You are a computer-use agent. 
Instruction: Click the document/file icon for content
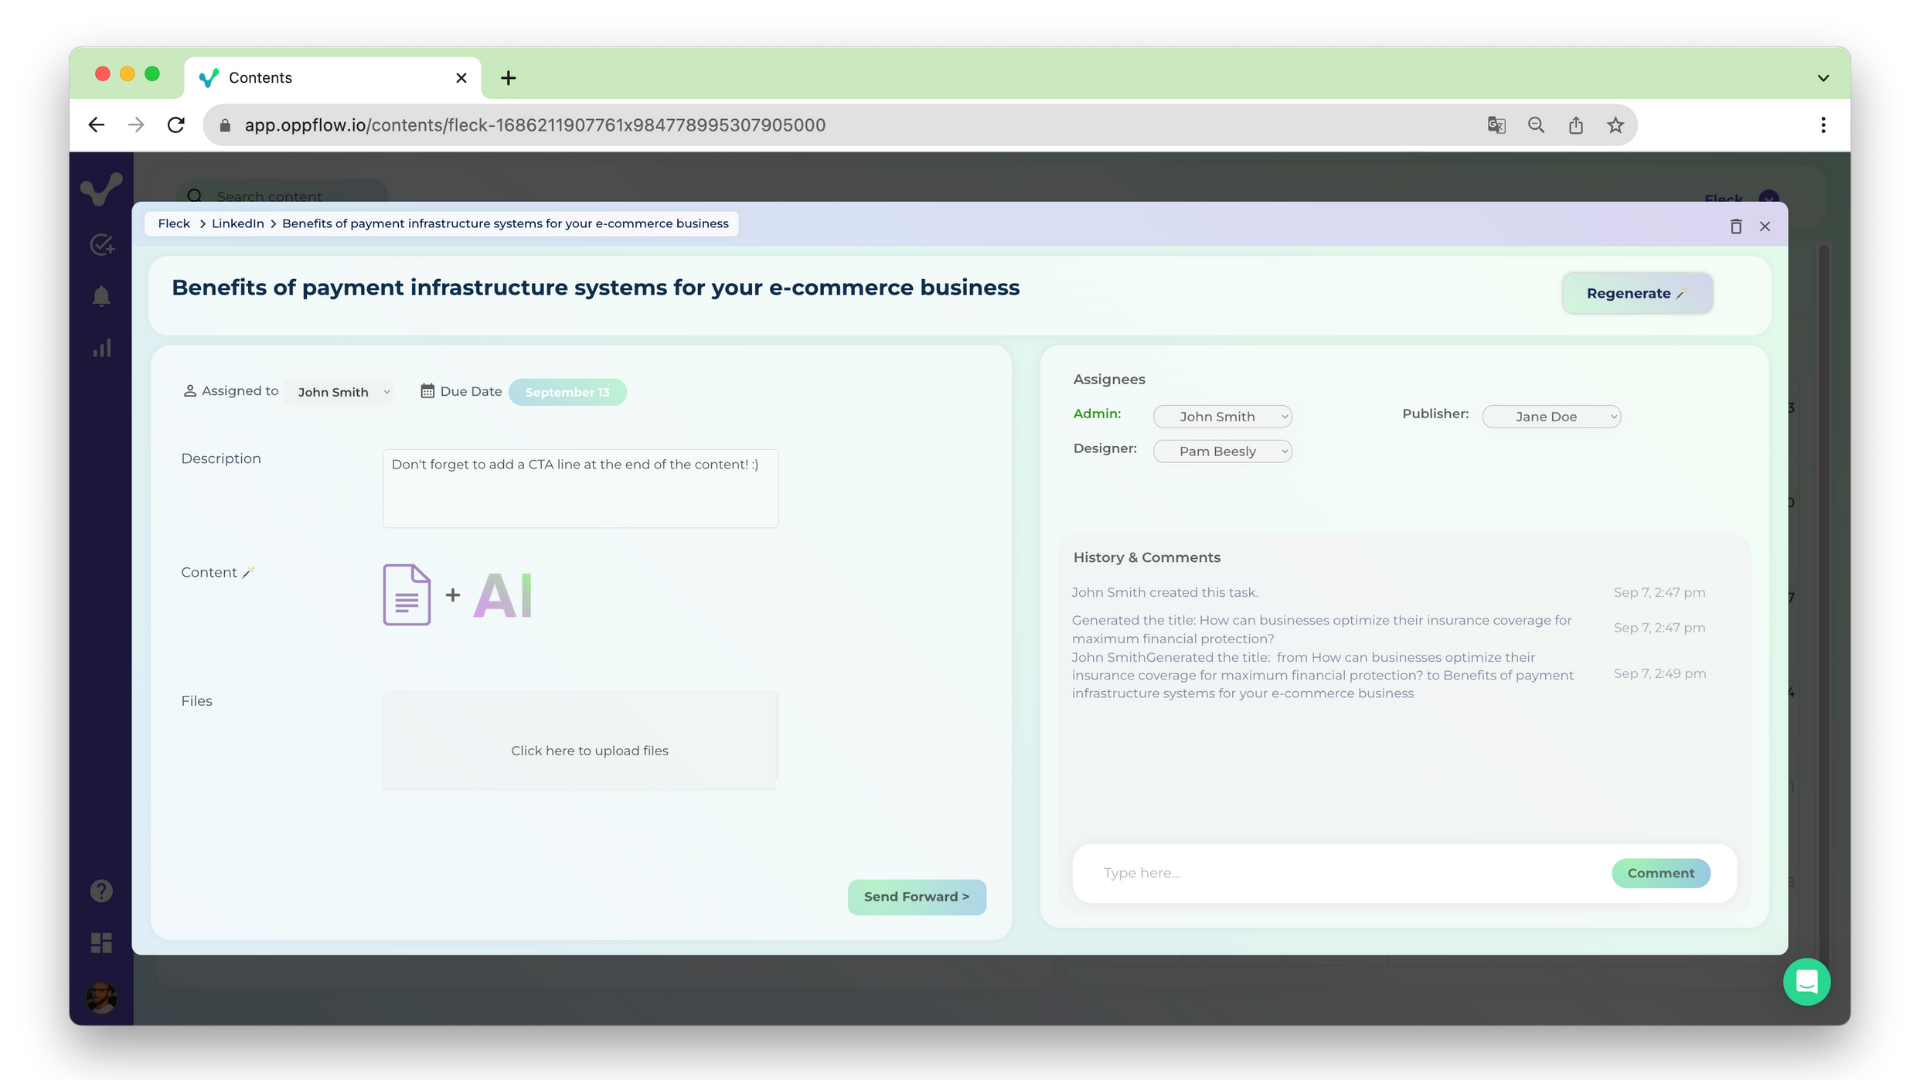click(407, 595)
